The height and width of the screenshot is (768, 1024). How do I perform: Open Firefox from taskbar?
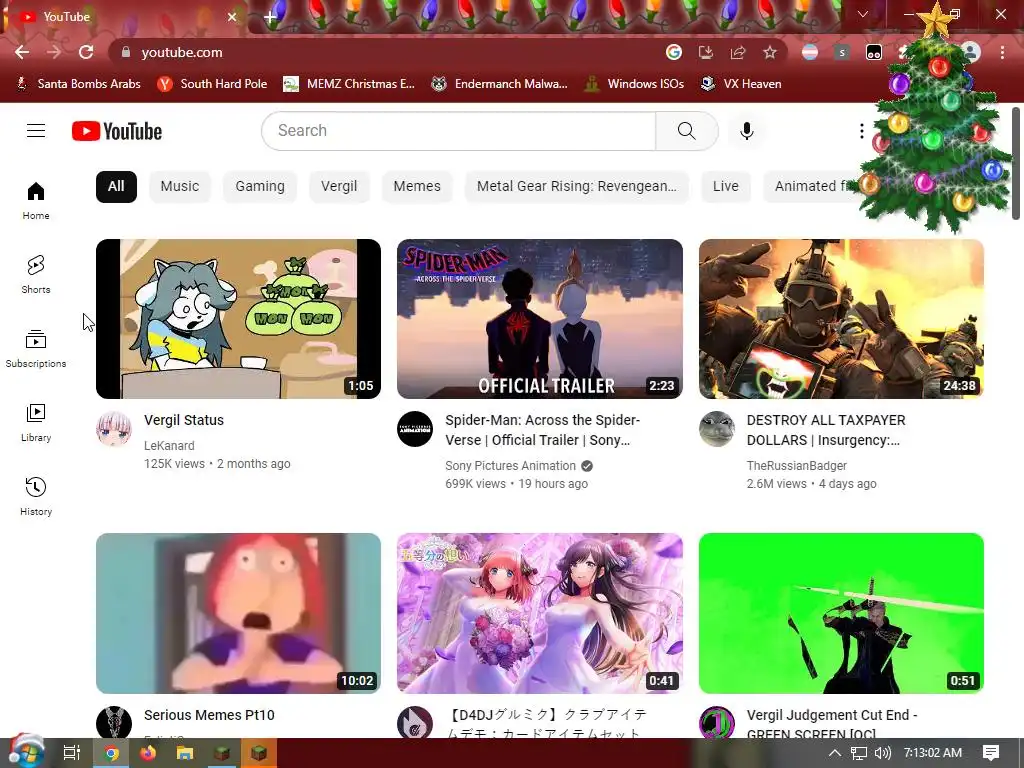148,753
